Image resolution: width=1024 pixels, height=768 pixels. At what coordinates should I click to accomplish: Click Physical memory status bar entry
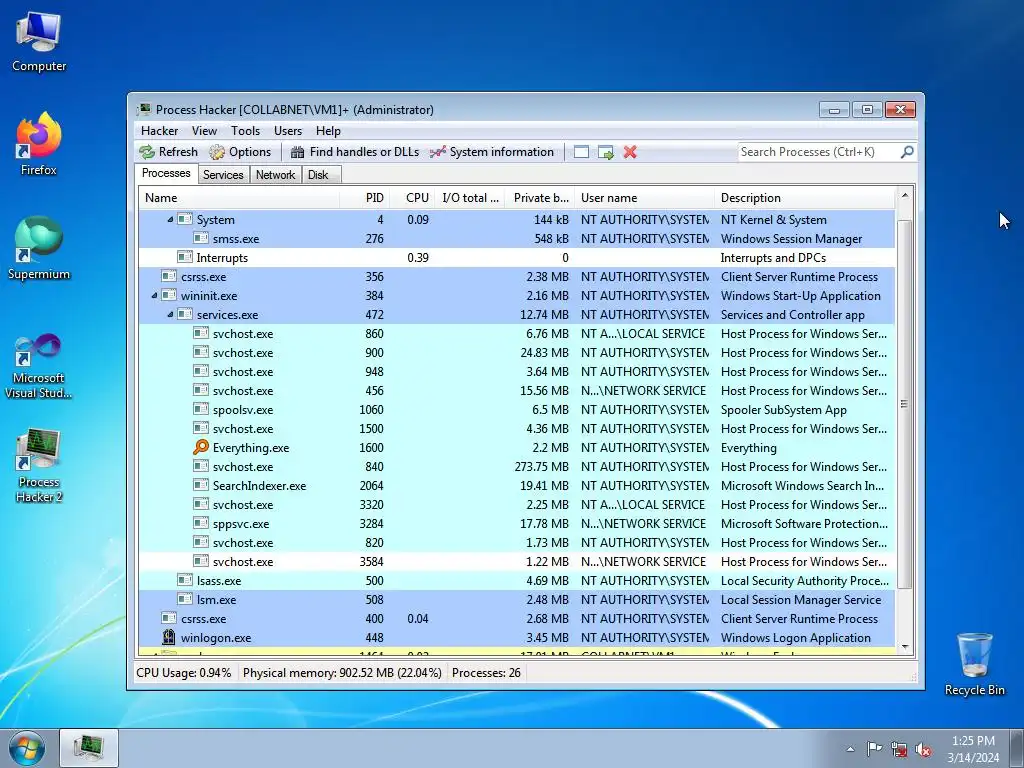[x=342, y=673]
